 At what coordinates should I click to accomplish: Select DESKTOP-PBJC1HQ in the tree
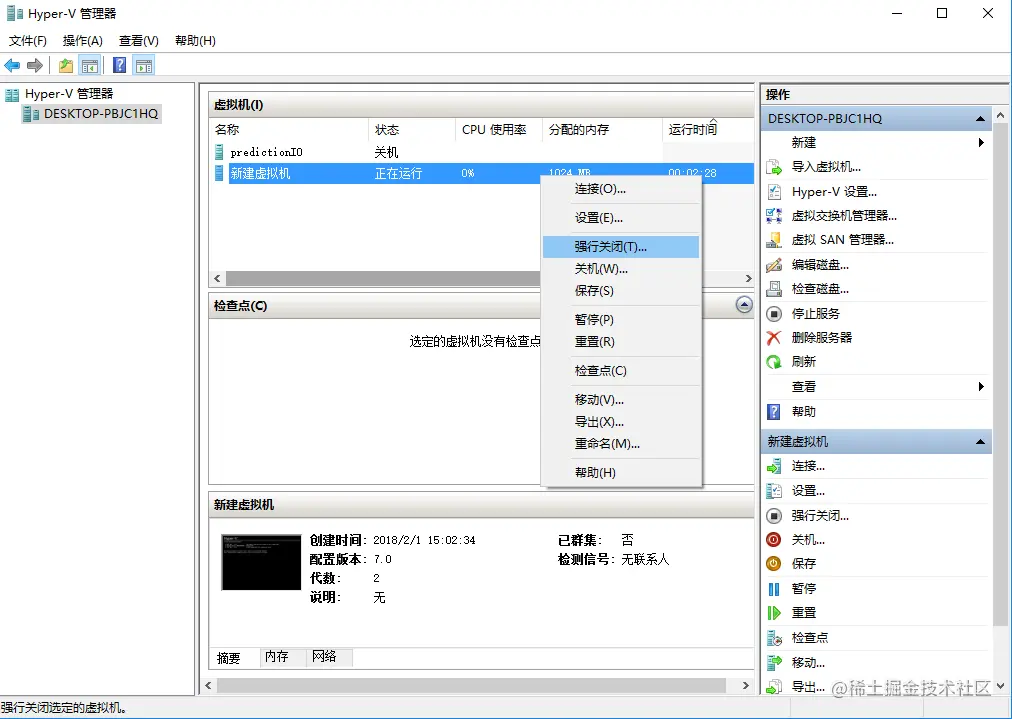coord(91,114)
